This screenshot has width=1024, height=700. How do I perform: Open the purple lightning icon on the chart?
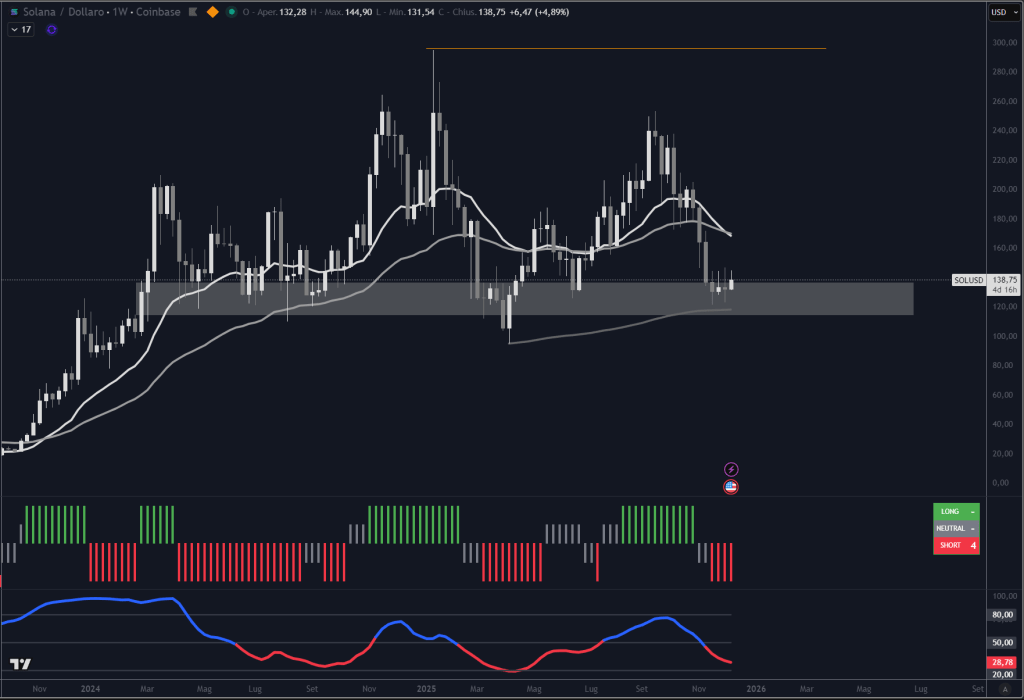coord(733,467)
